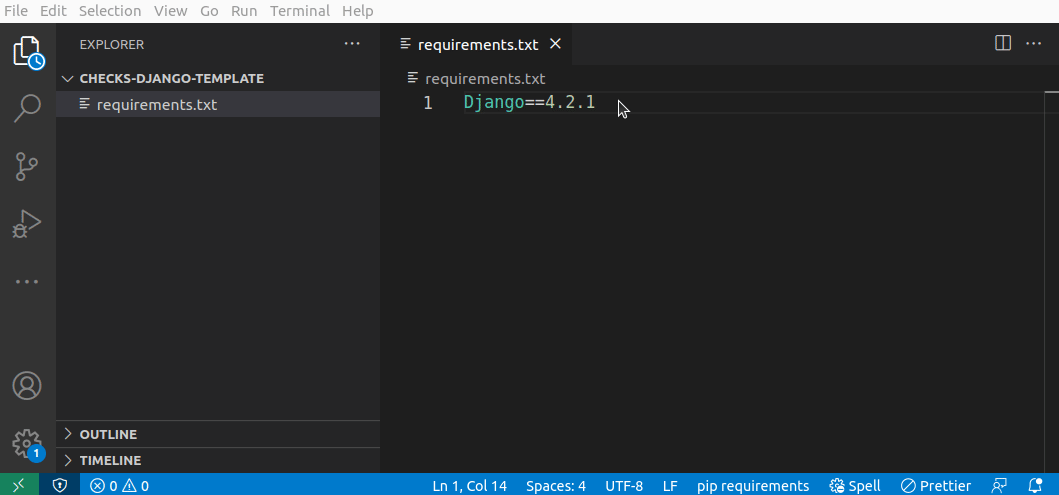
Task: Expand the OUTLINE section
Action: (x=108, y=434)
